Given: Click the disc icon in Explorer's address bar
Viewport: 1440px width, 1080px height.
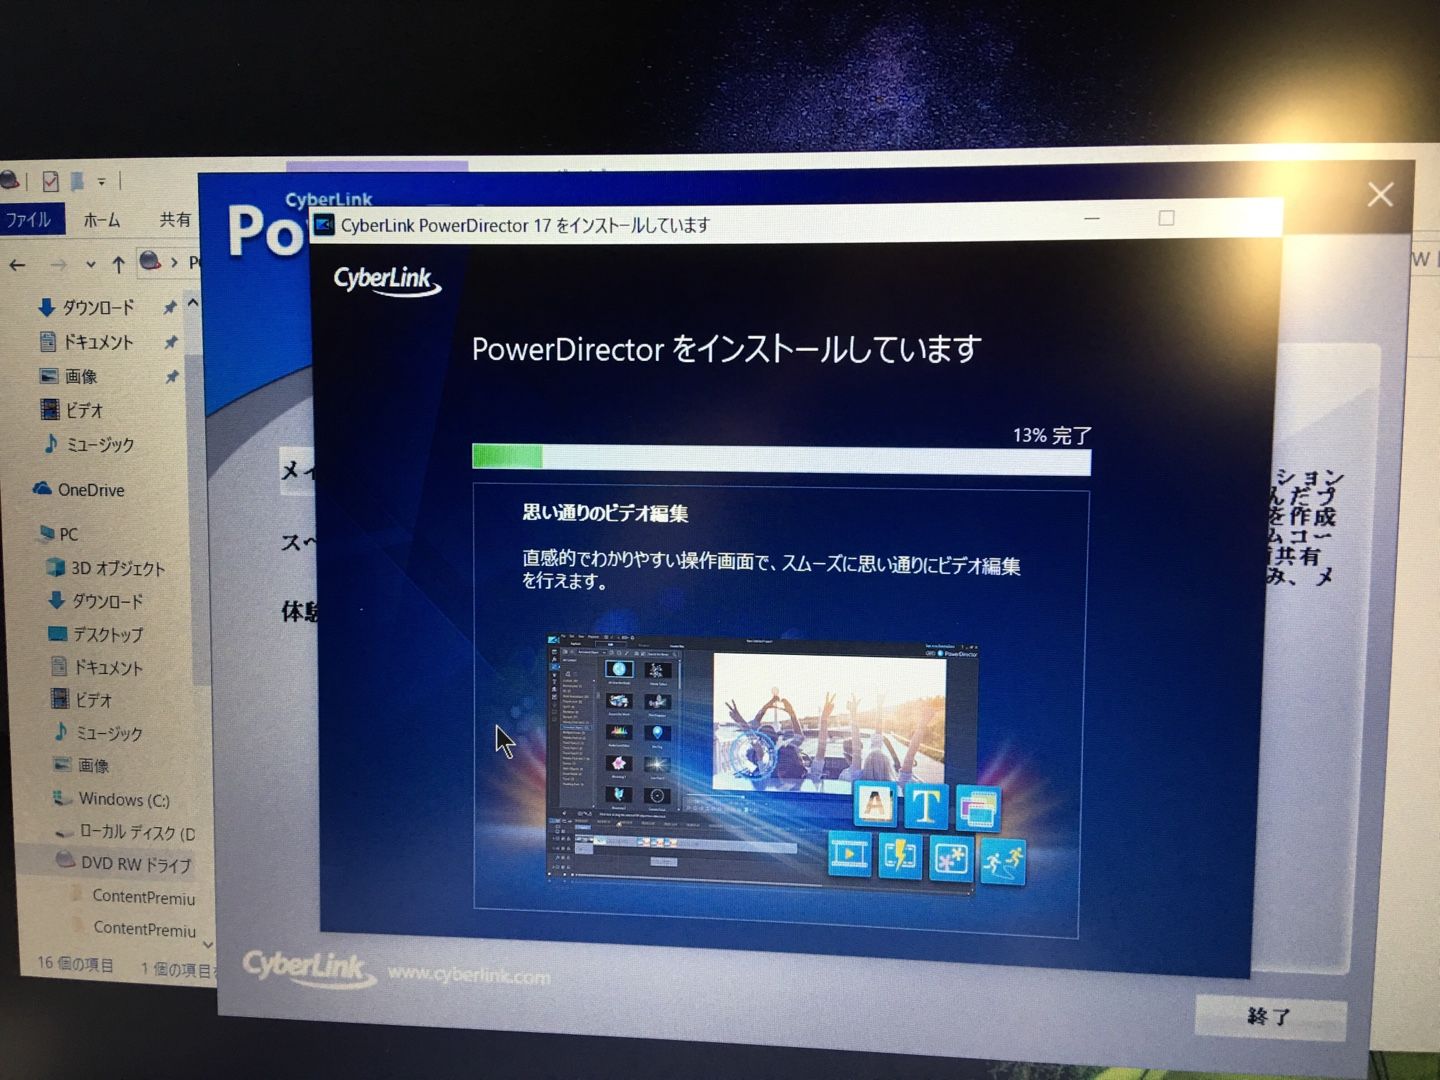Looking at the screenshot, I should (x=150, y=261).
